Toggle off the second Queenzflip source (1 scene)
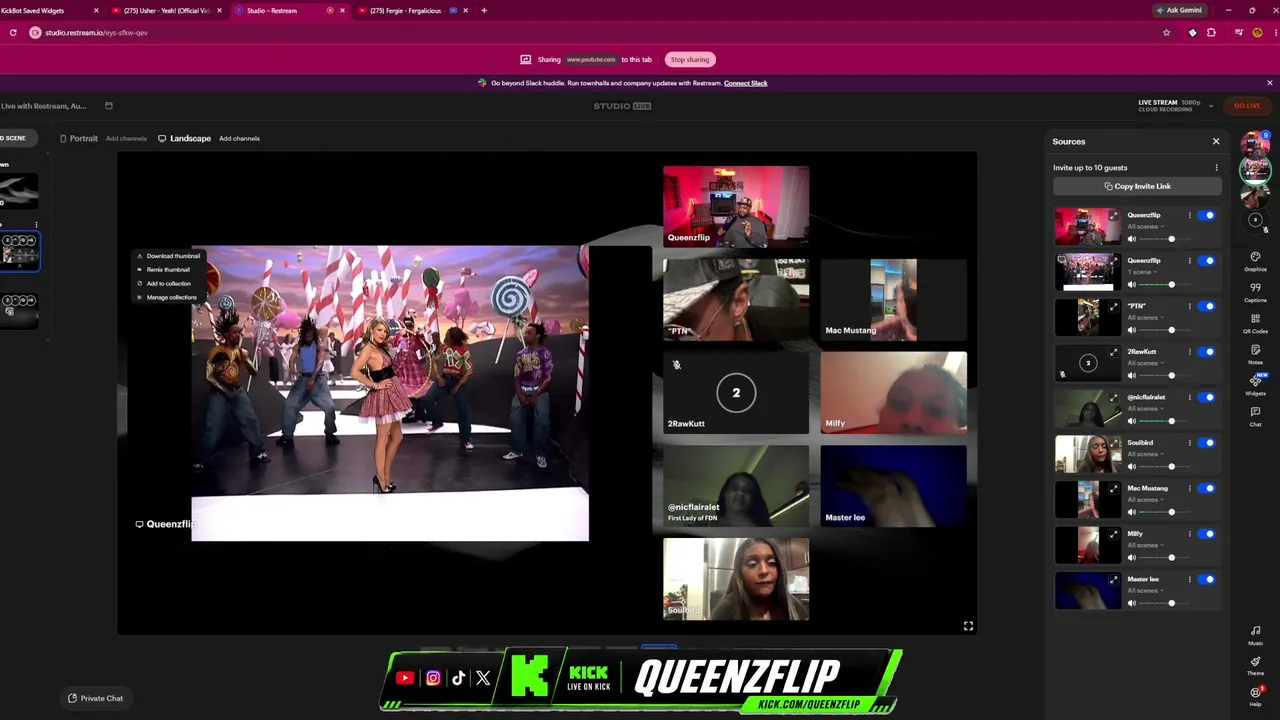The width and height of the screenshot is (1280, 720). point(1207,261)
